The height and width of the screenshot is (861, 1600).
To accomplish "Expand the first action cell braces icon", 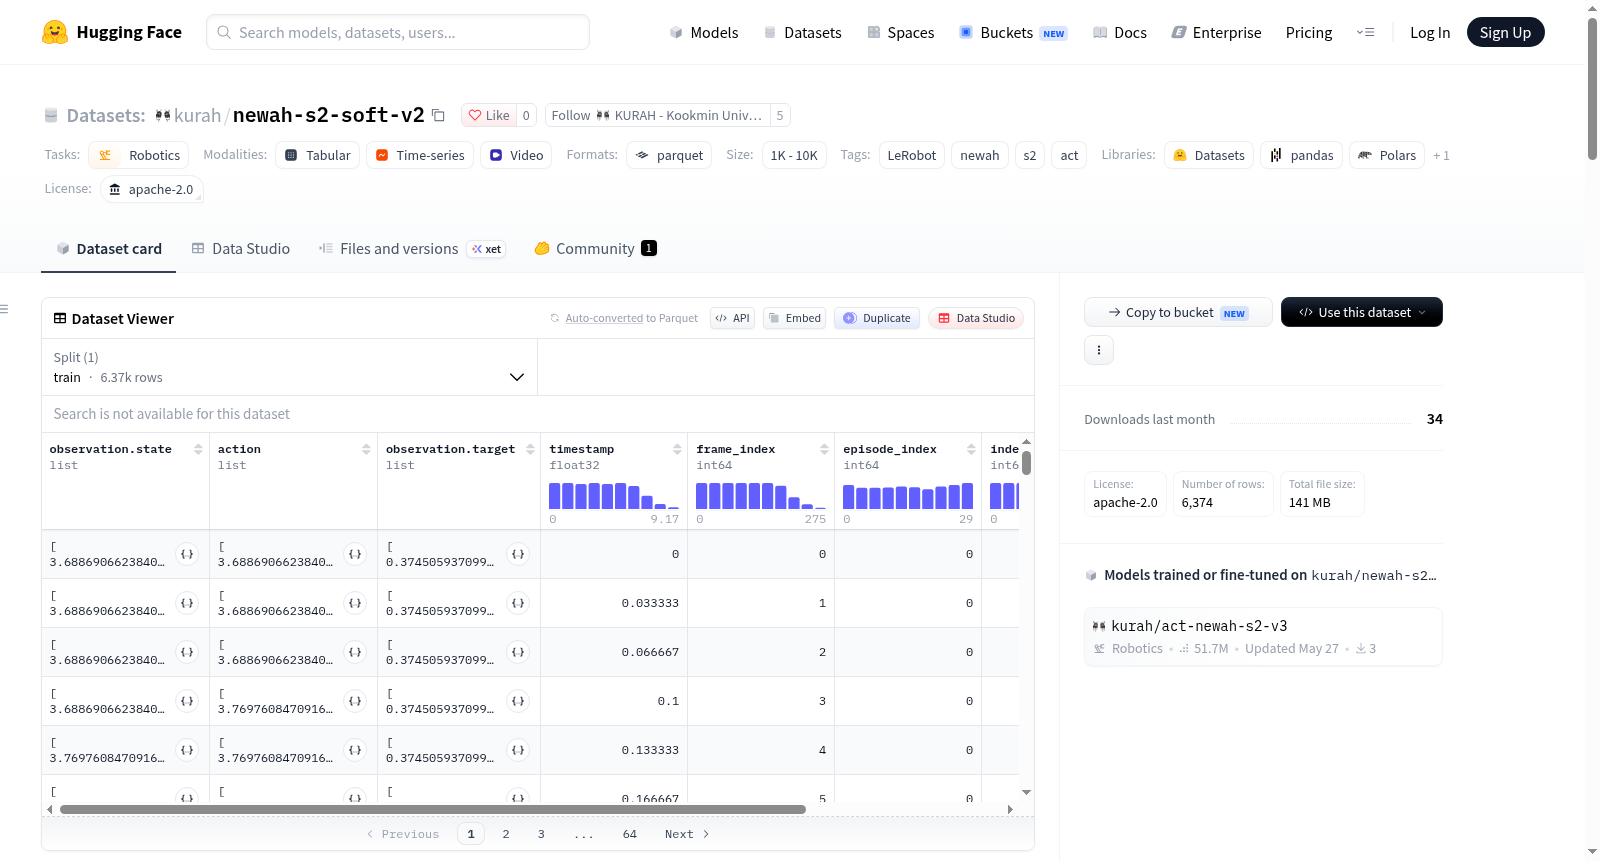I will 355,554.
